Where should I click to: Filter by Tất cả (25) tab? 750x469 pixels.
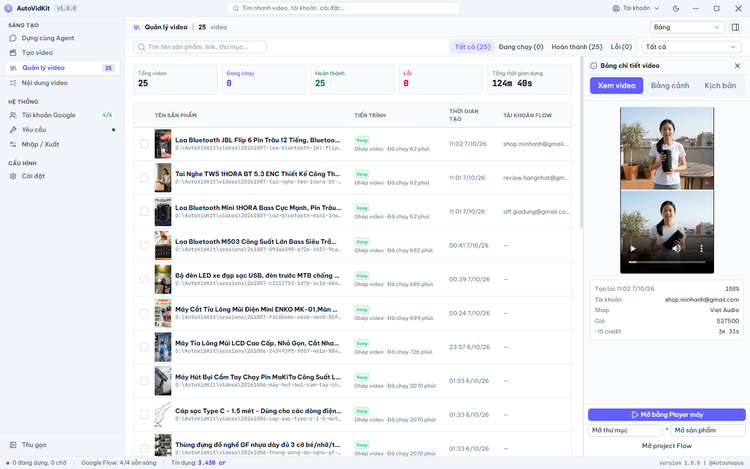click(472, 47)
